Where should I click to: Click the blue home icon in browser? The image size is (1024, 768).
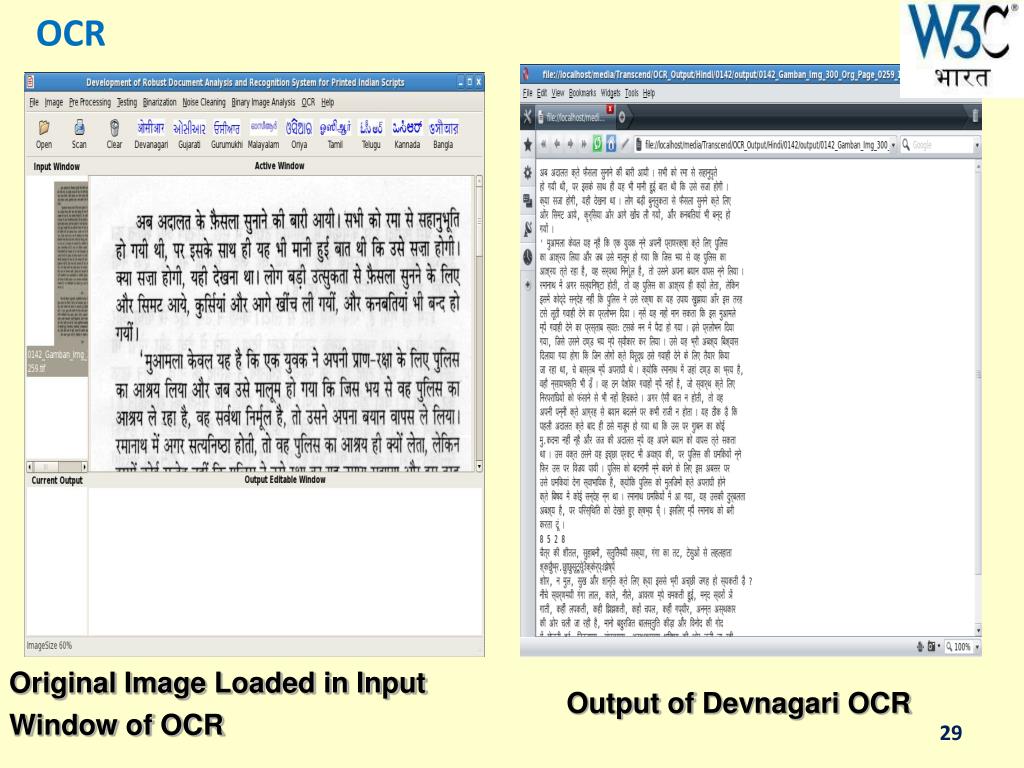click(611, 144)
